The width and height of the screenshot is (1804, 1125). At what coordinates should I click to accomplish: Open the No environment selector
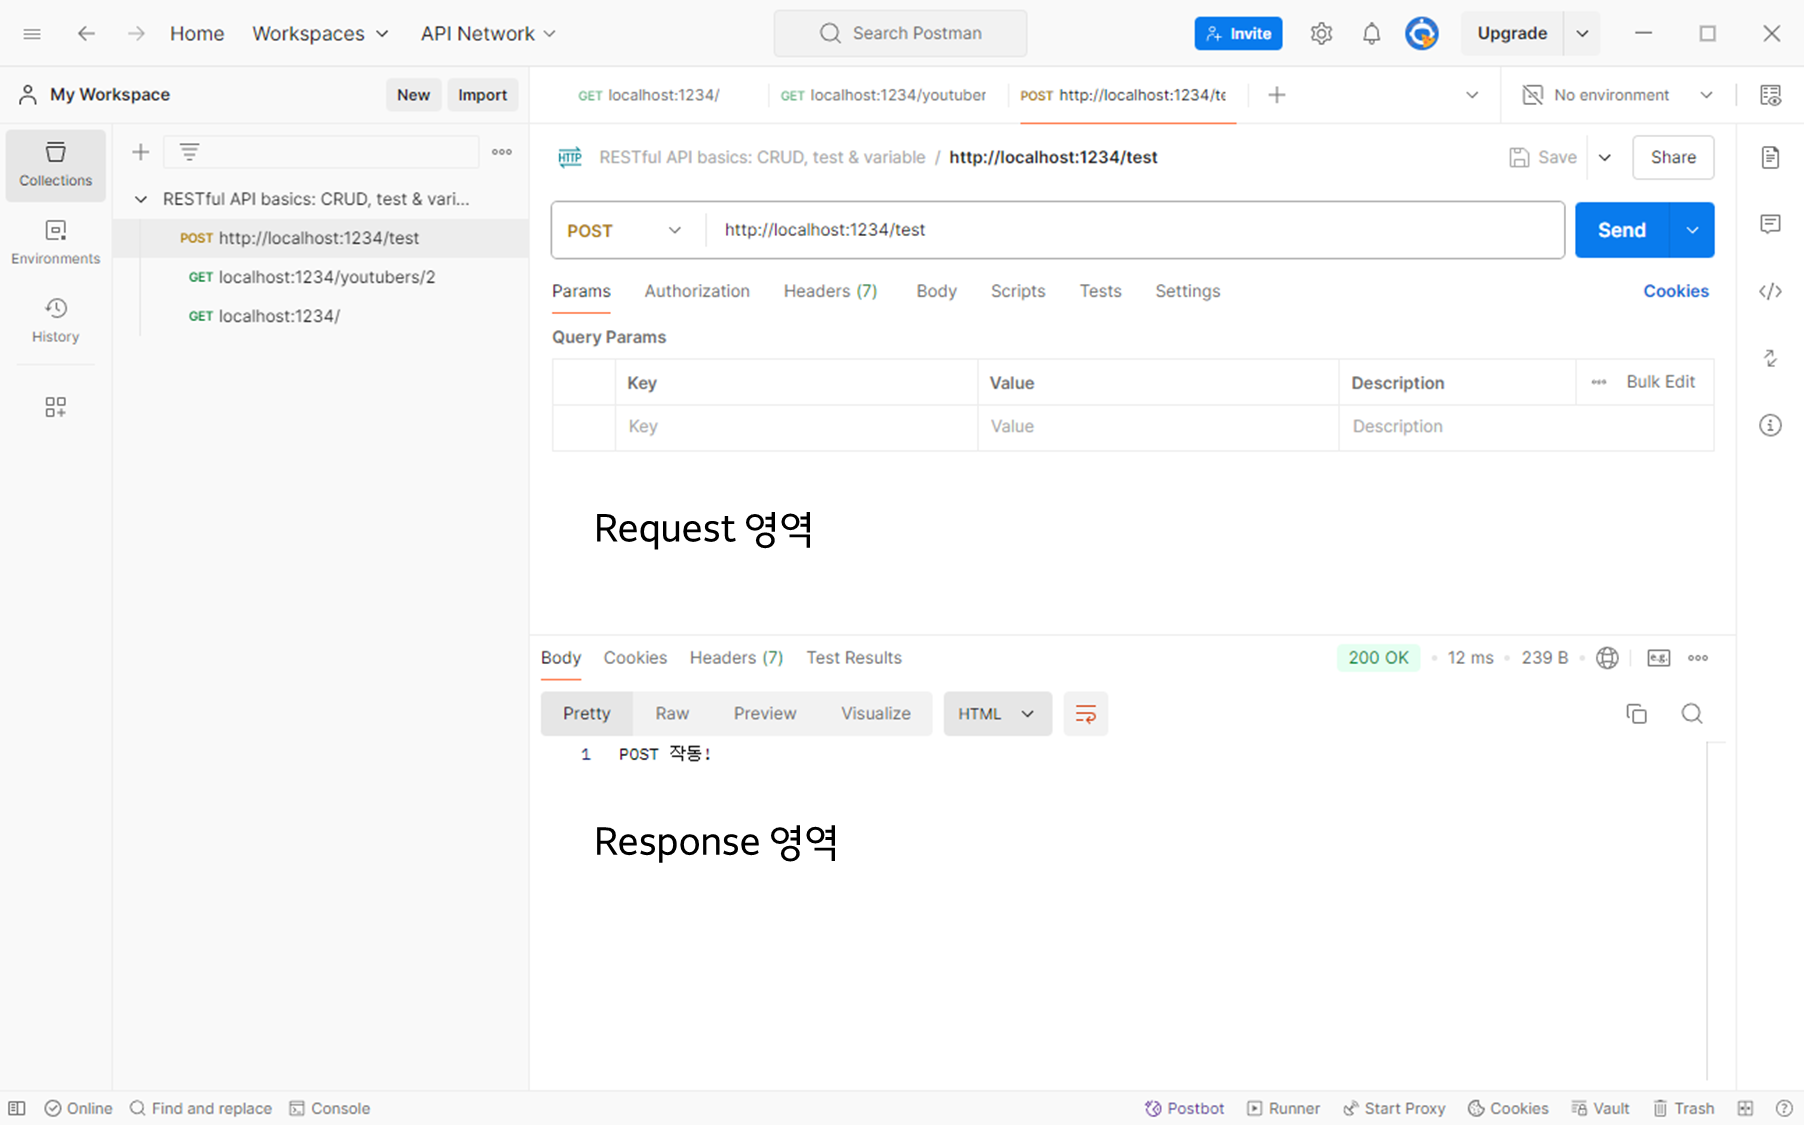(x=1618, y=95)
